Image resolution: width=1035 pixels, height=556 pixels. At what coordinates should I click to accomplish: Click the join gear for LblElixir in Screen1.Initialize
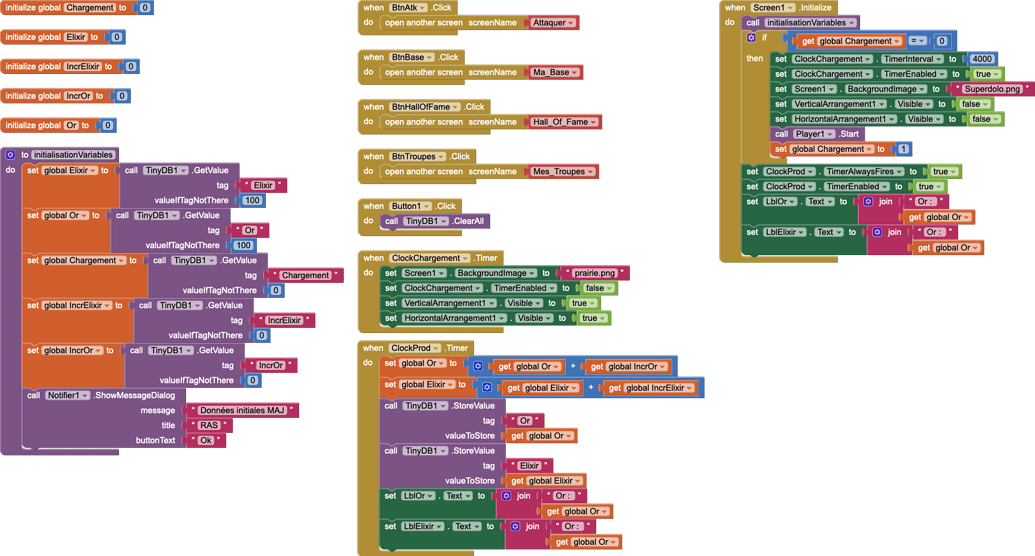coord(877,232)
